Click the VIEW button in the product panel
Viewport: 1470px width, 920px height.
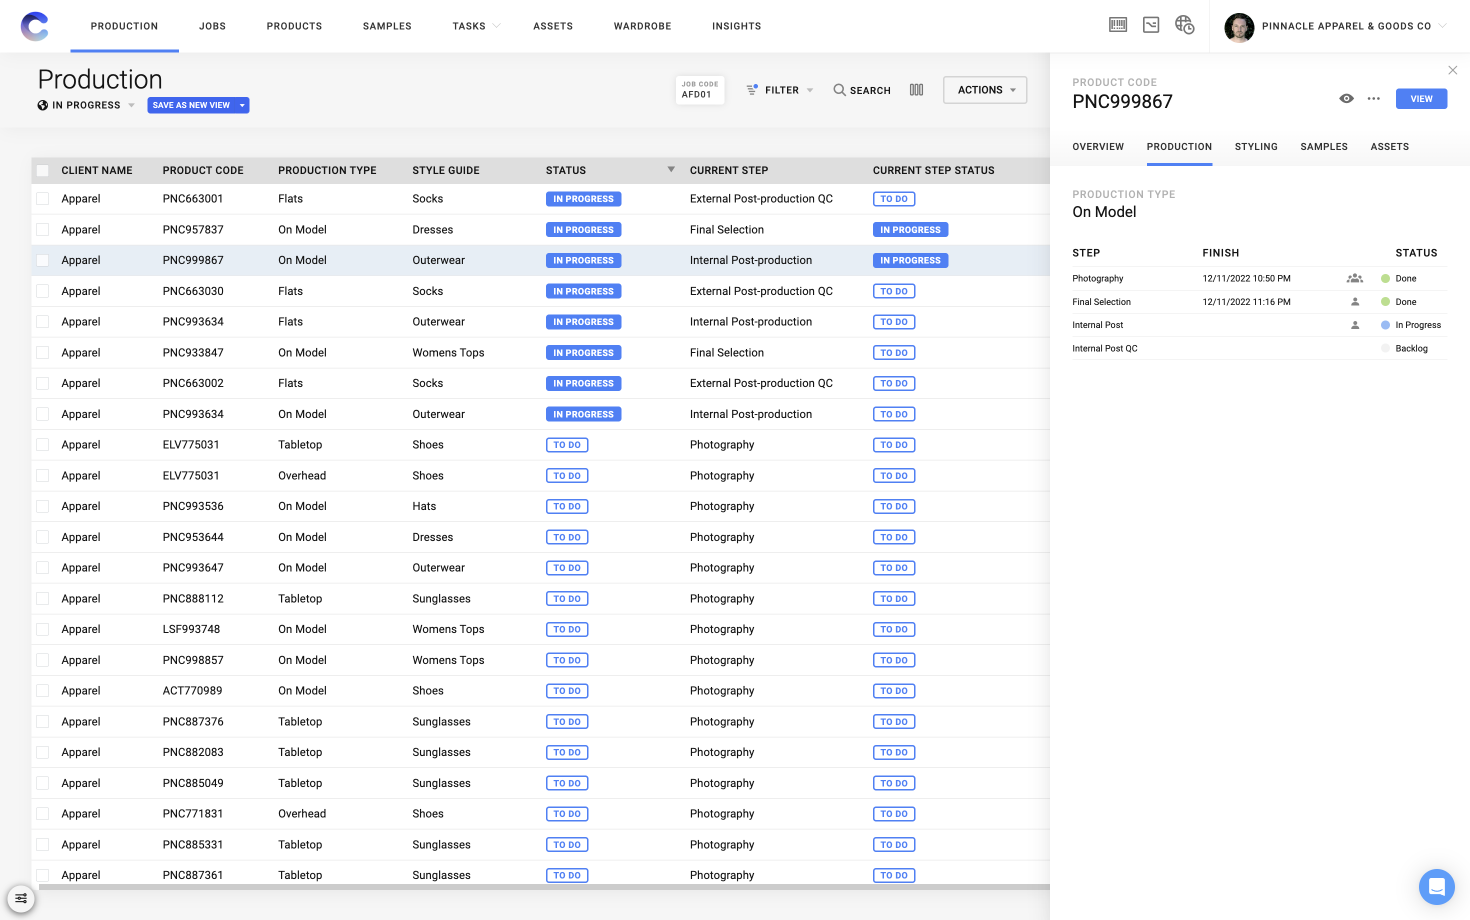(1421, 98)
